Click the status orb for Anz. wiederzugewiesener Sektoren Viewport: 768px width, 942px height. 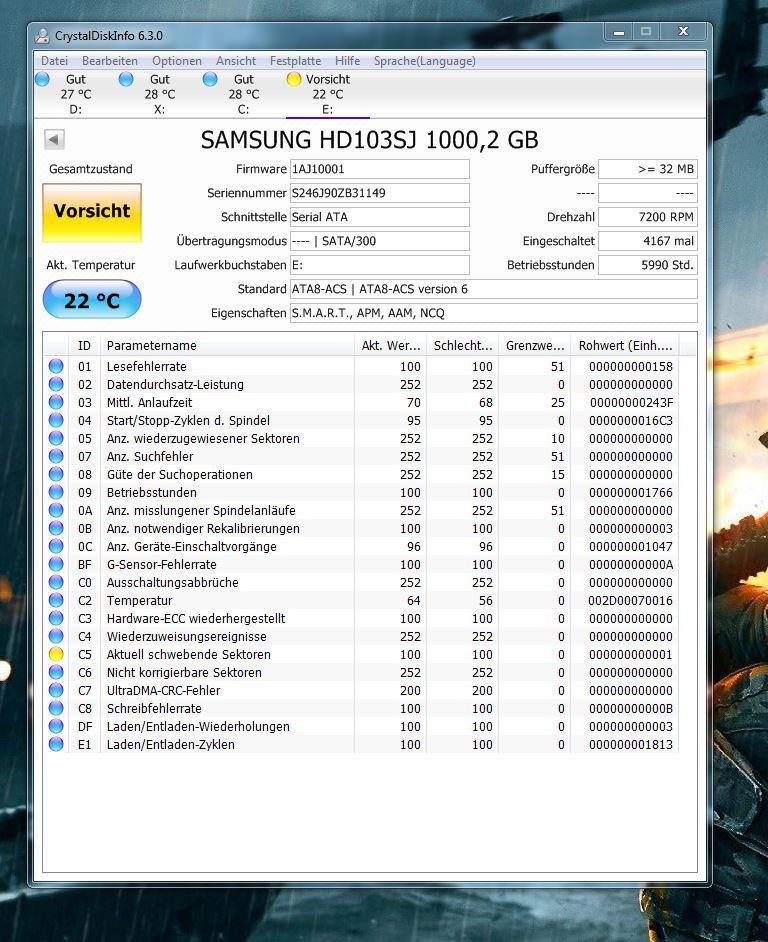click(x=56, y=438)
